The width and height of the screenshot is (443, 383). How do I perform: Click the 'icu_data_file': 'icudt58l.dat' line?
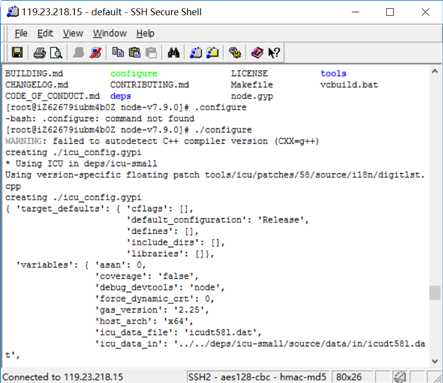[178, 333]
